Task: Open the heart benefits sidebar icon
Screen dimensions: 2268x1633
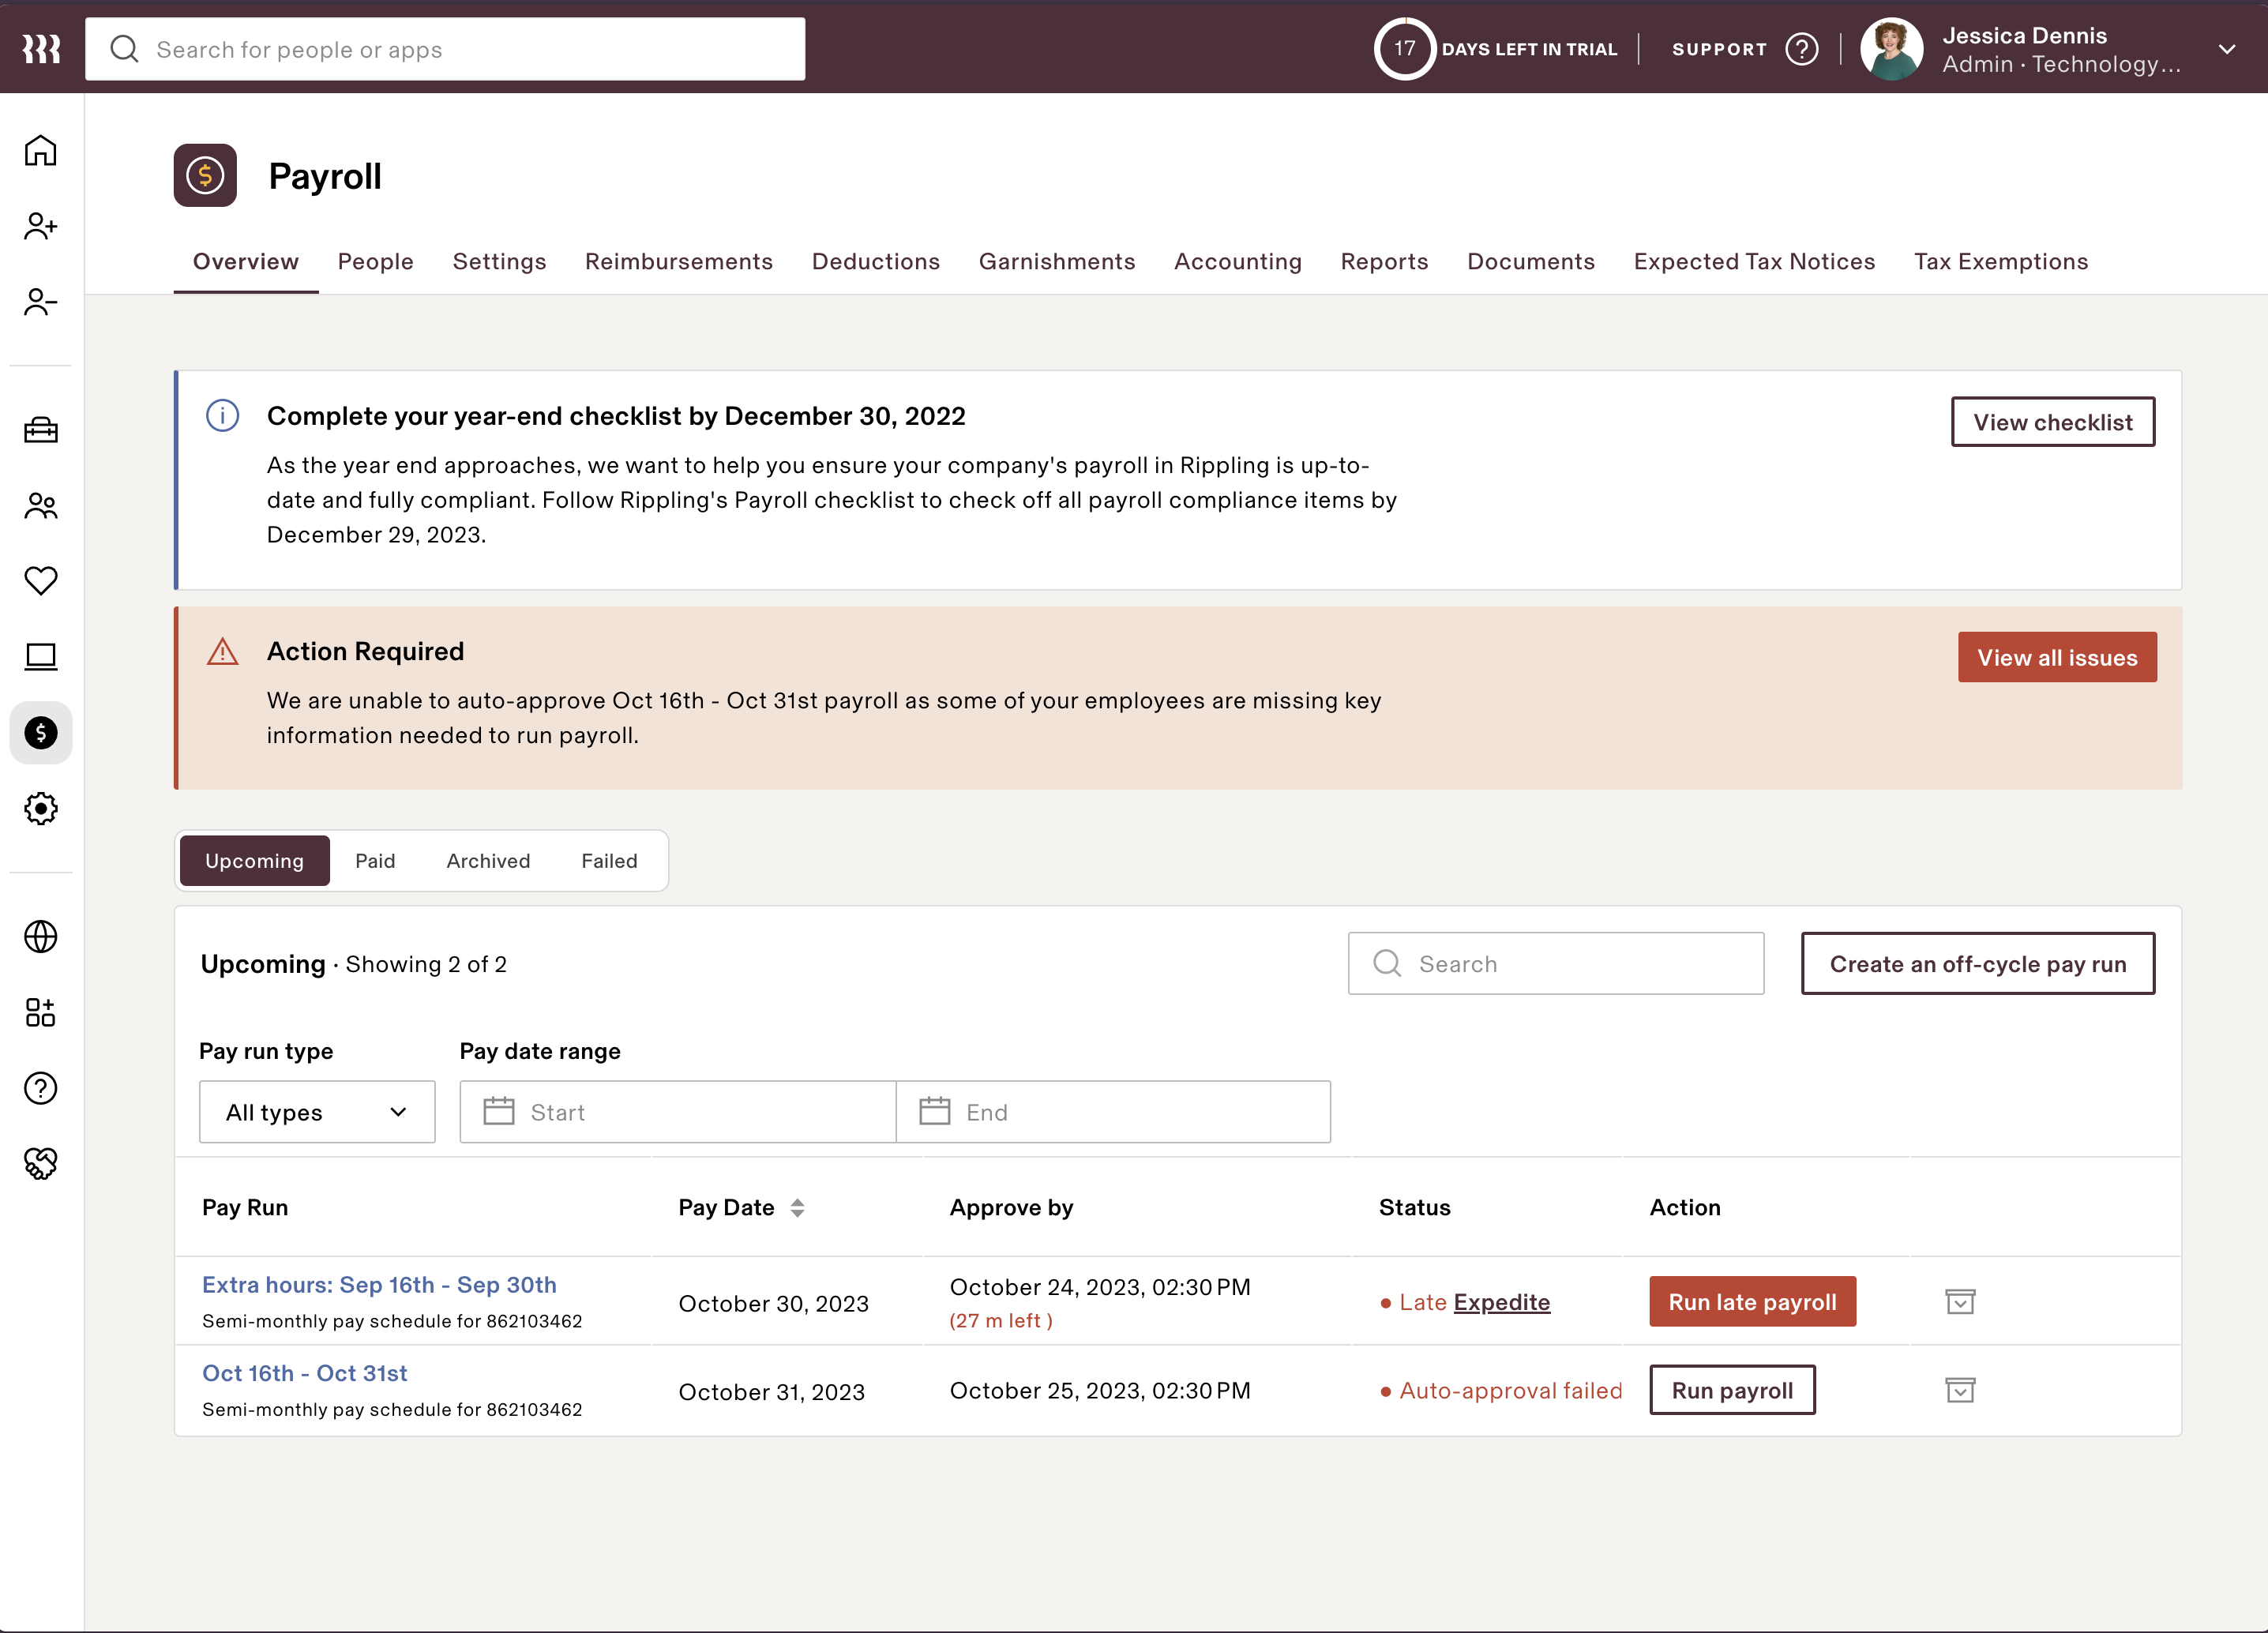Action: coord(41,581)
